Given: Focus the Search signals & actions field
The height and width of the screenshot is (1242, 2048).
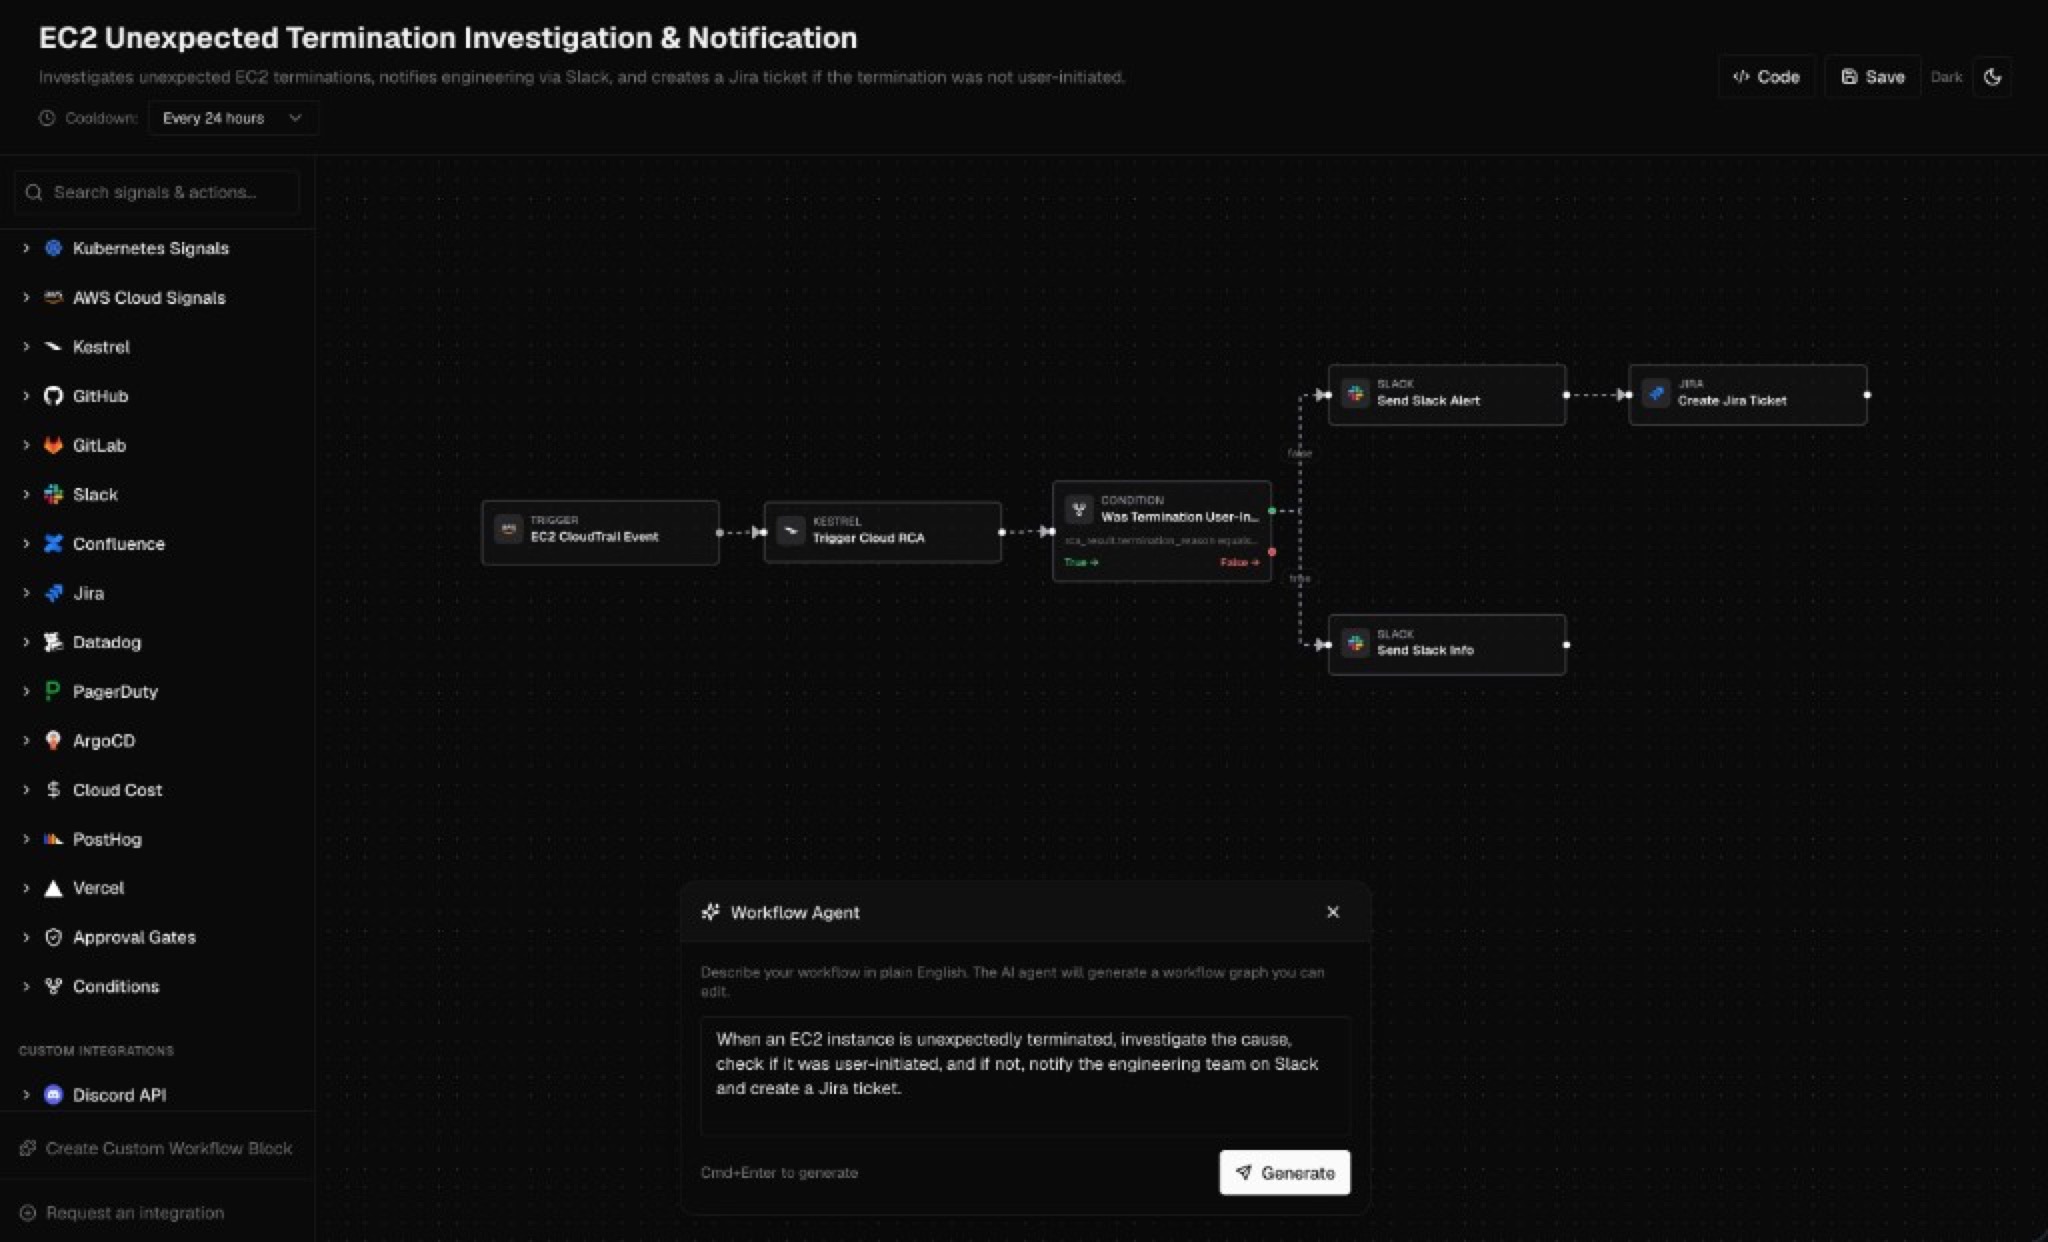Looking at the screenshot, I should [157, 192].
